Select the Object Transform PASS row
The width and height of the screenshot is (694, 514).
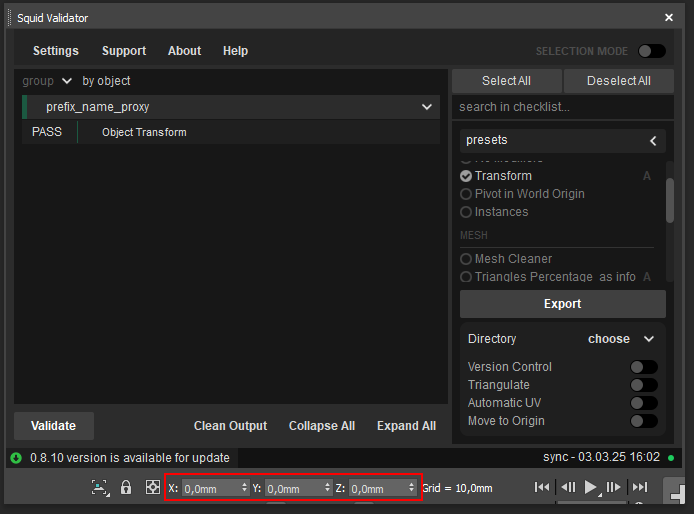231,132
